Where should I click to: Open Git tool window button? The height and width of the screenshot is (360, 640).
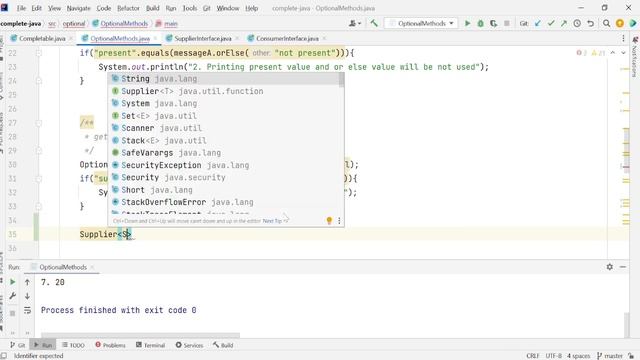[18, 345]
